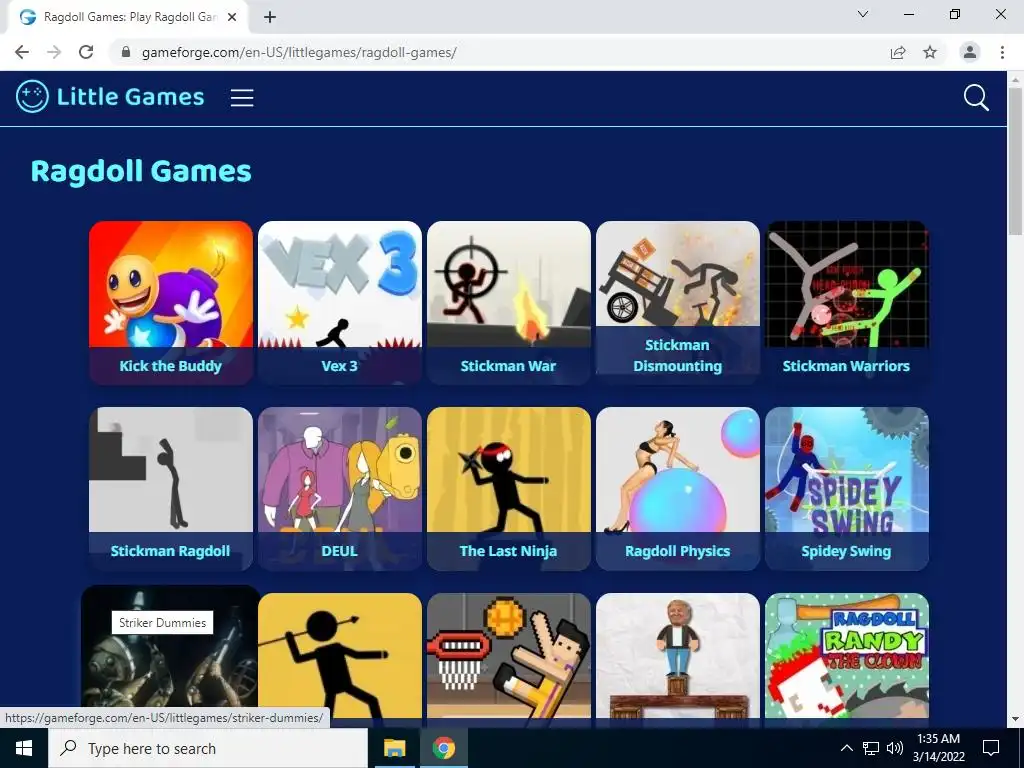Screen dimensions: 1024x768
Task: Open the Windows Start menu
Action: pos(24,748)
